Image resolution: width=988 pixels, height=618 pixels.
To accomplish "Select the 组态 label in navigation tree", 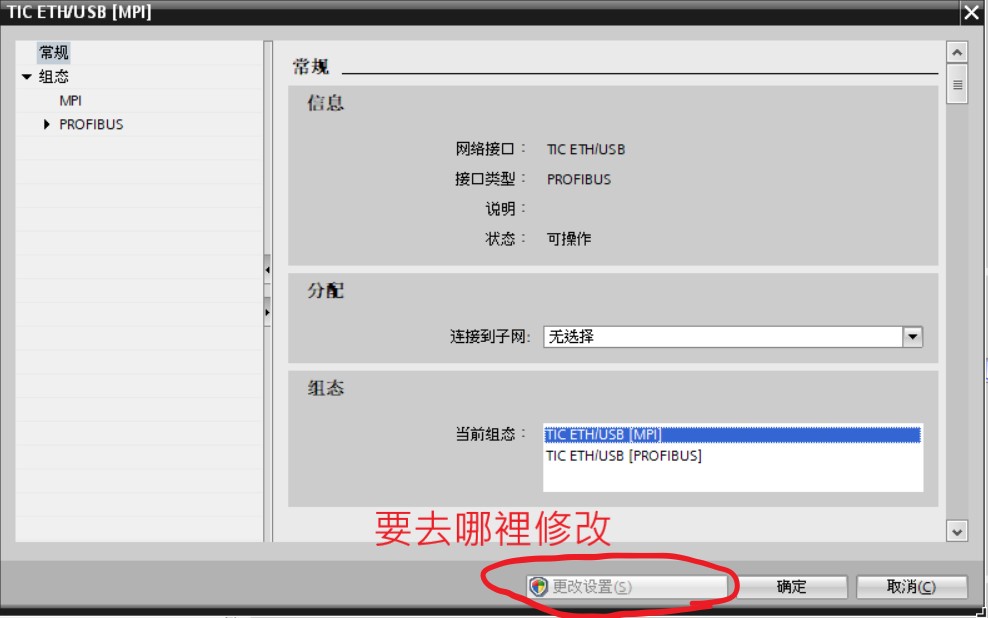I will (x=54, y=77).
